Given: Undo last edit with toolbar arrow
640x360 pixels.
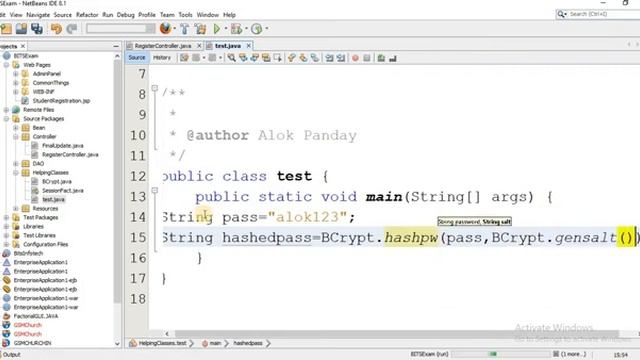Looking at the screenshot, I should tap(56, 29).
